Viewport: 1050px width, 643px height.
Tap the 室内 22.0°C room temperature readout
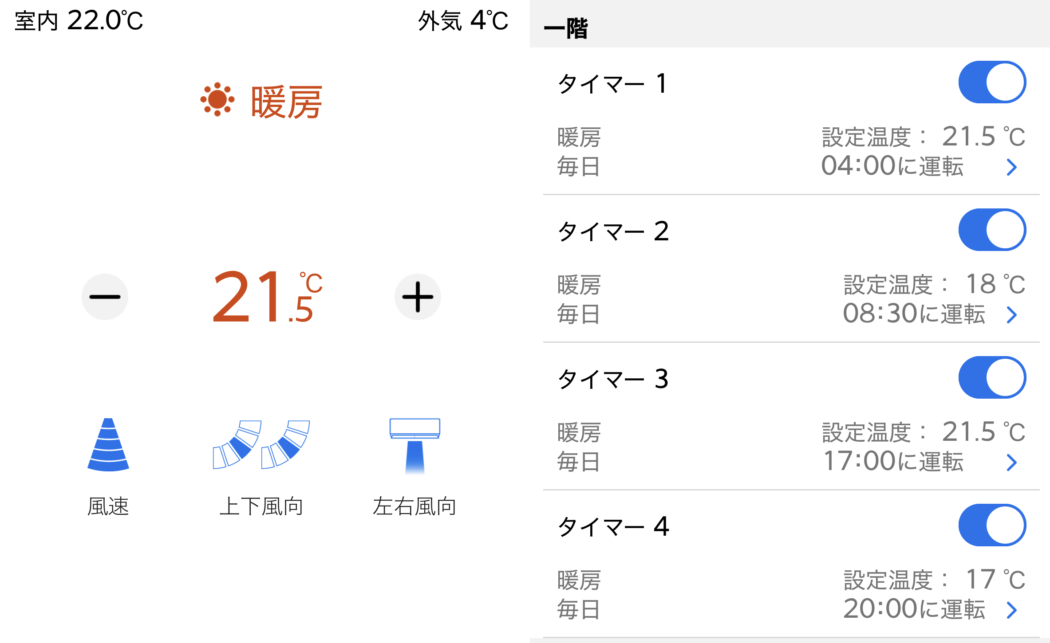(79, 20)
